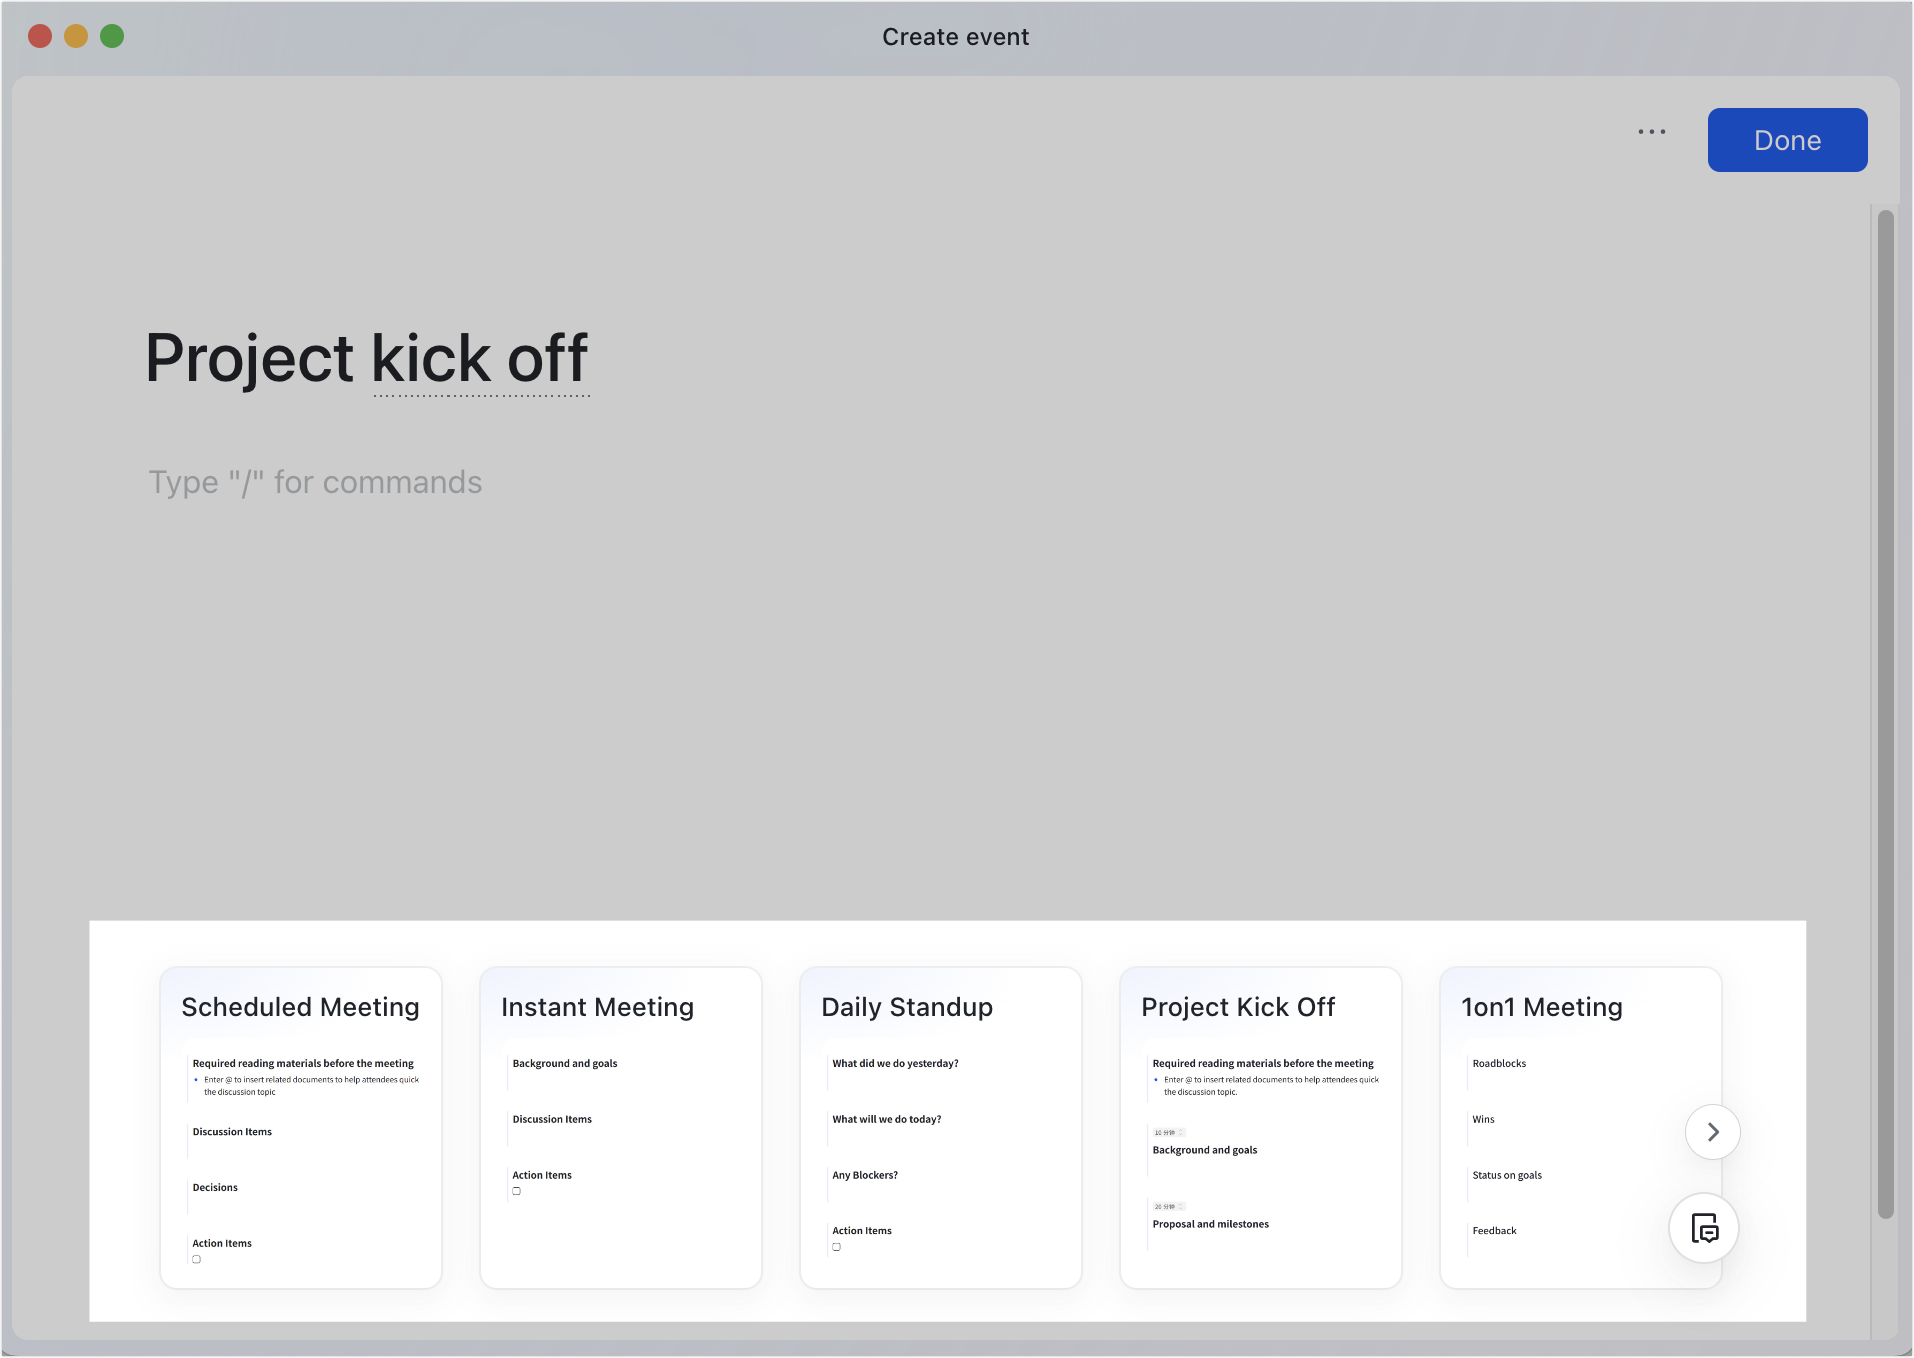Click the green full-screen window icon

(x=112, y=36)
